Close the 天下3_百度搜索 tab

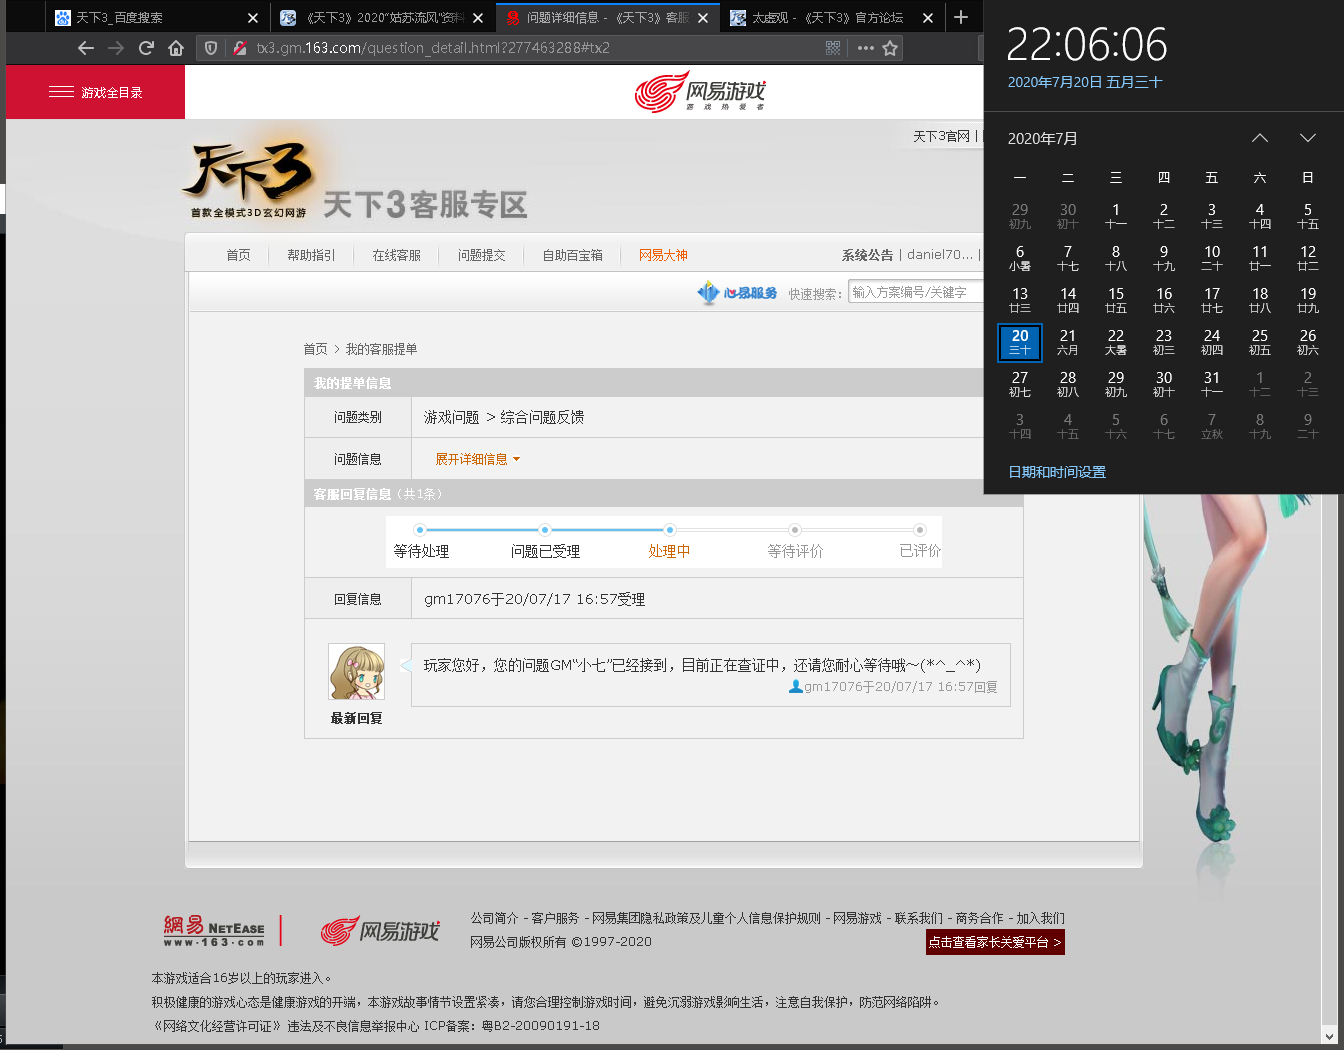[253, 18]
